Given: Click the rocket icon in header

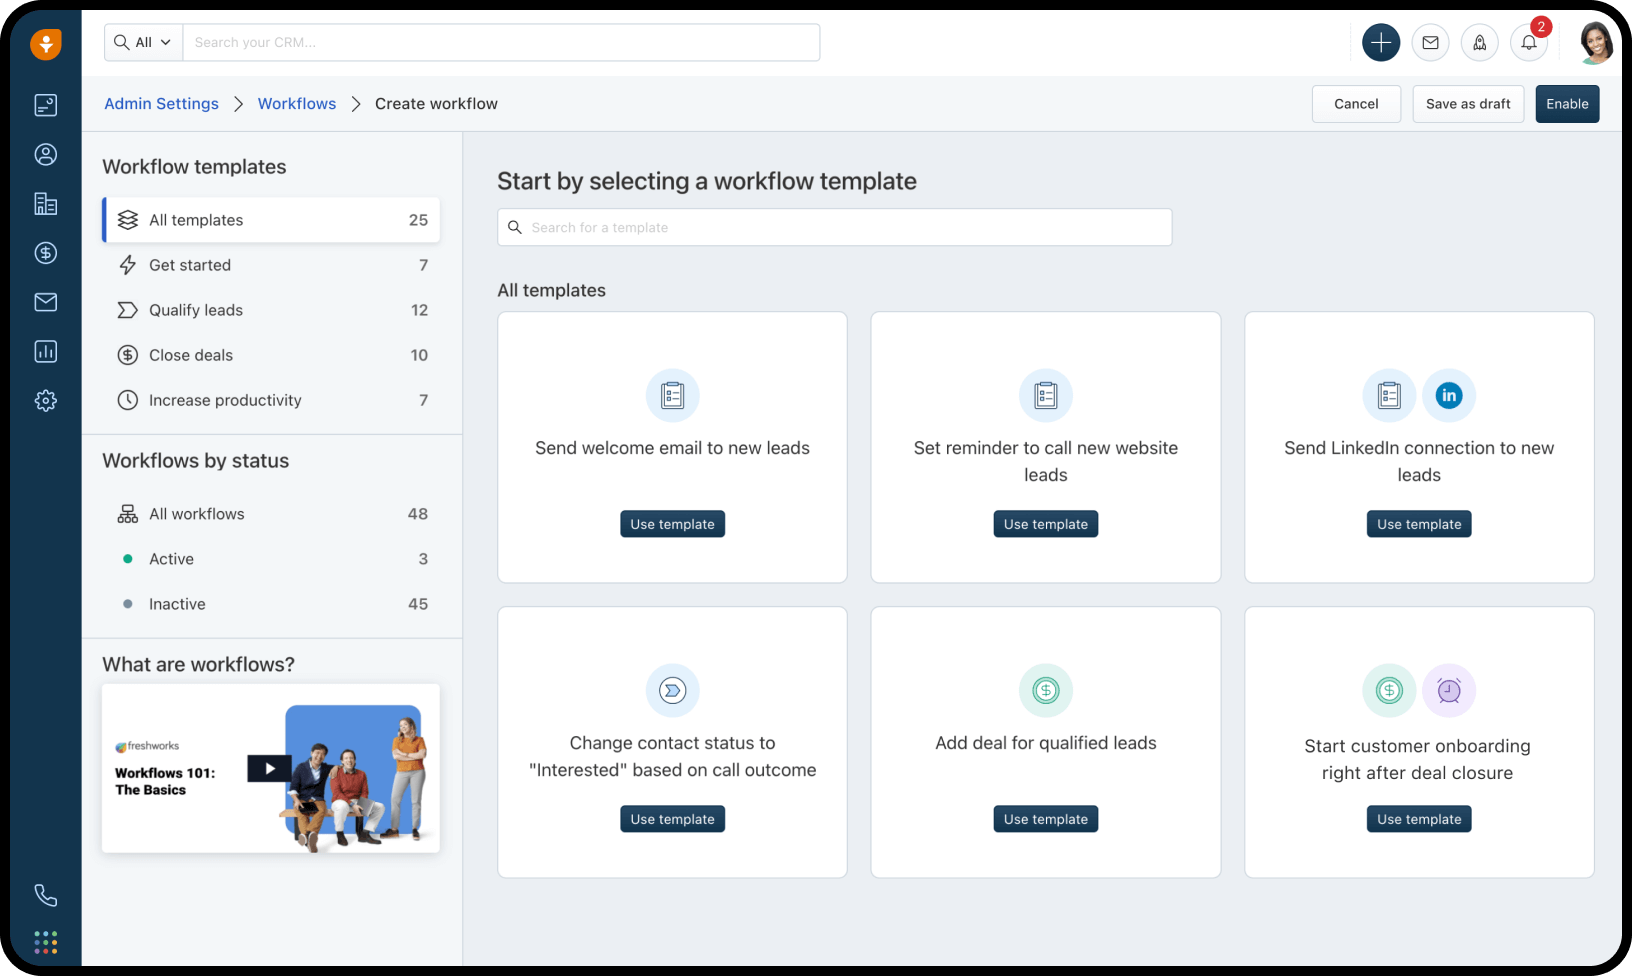Looking at the screenshot, I should [x=1479, y=43].
